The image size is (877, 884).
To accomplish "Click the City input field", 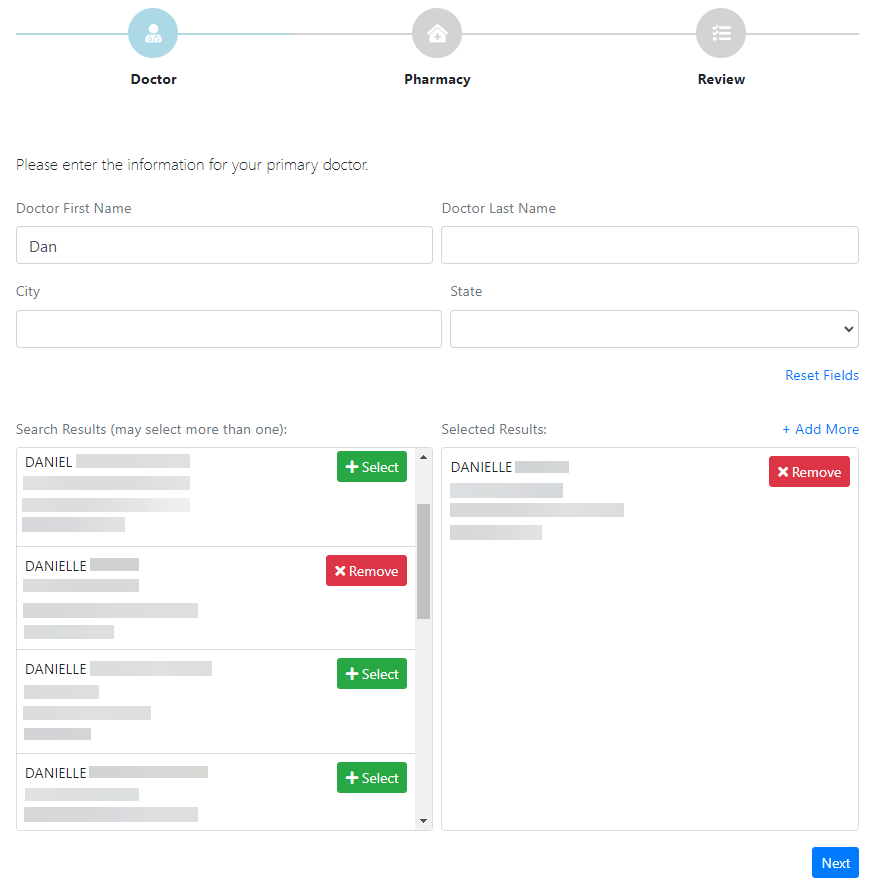I will 228,329.
